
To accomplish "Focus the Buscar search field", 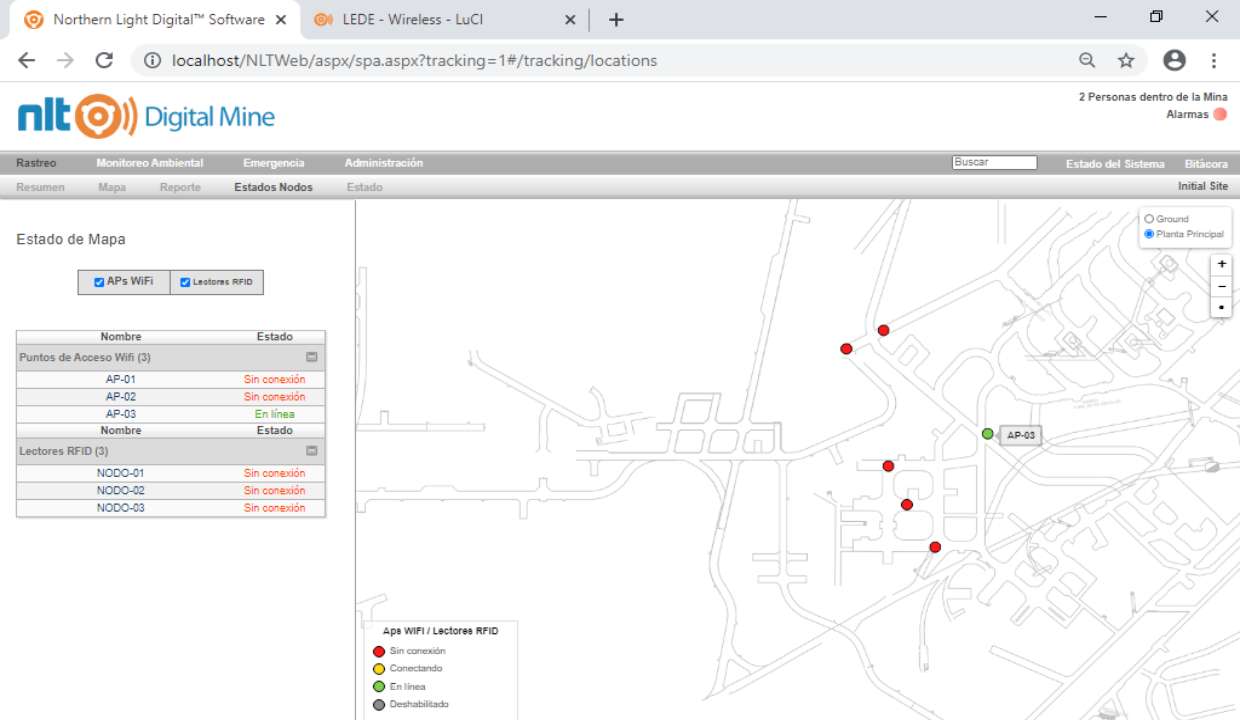I will (995, 163).
